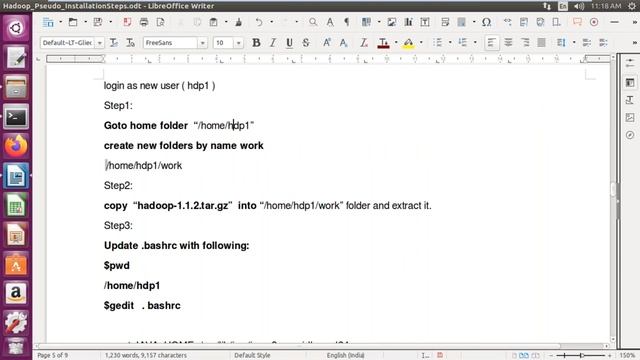The width and height of the screenshot is (640, 360).
Task: Insert an image
Action: click(392, 22)
